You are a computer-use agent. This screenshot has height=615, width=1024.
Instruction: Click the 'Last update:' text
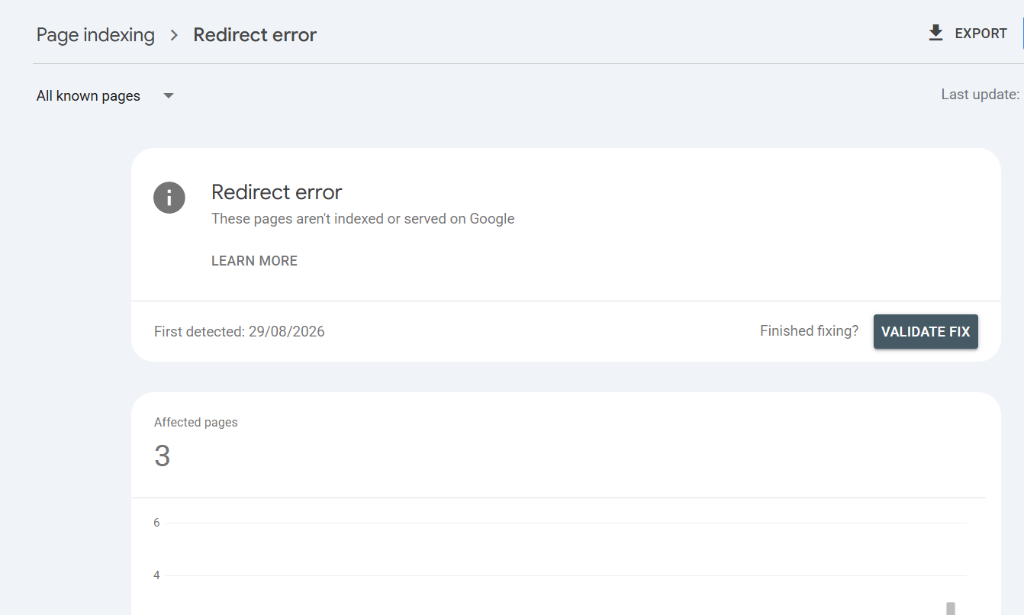point(980,95)
